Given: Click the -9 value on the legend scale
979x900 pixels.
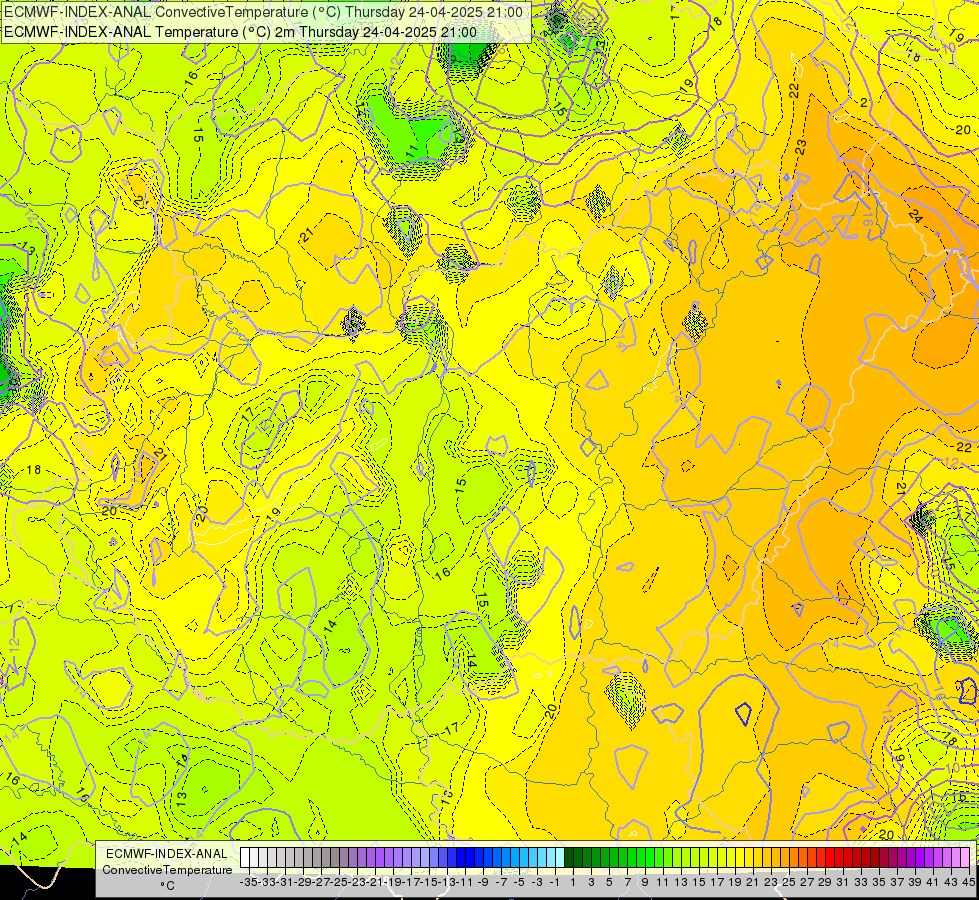Looking at the screenshot, I should [483, 882].
